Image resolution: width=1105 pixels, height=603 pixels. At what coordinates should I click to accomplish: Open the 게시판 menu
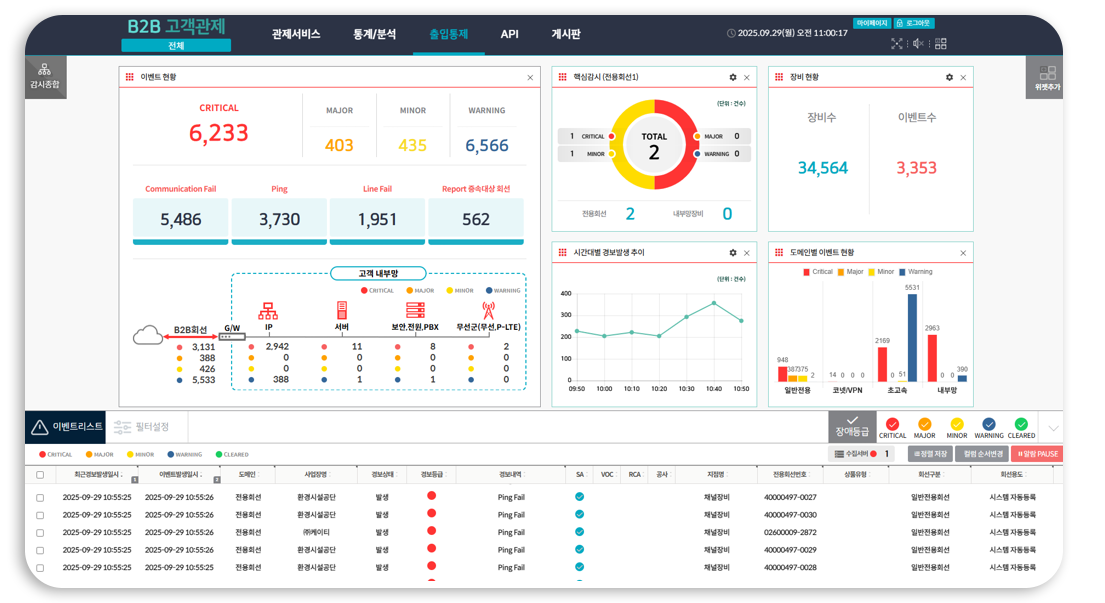566,34
